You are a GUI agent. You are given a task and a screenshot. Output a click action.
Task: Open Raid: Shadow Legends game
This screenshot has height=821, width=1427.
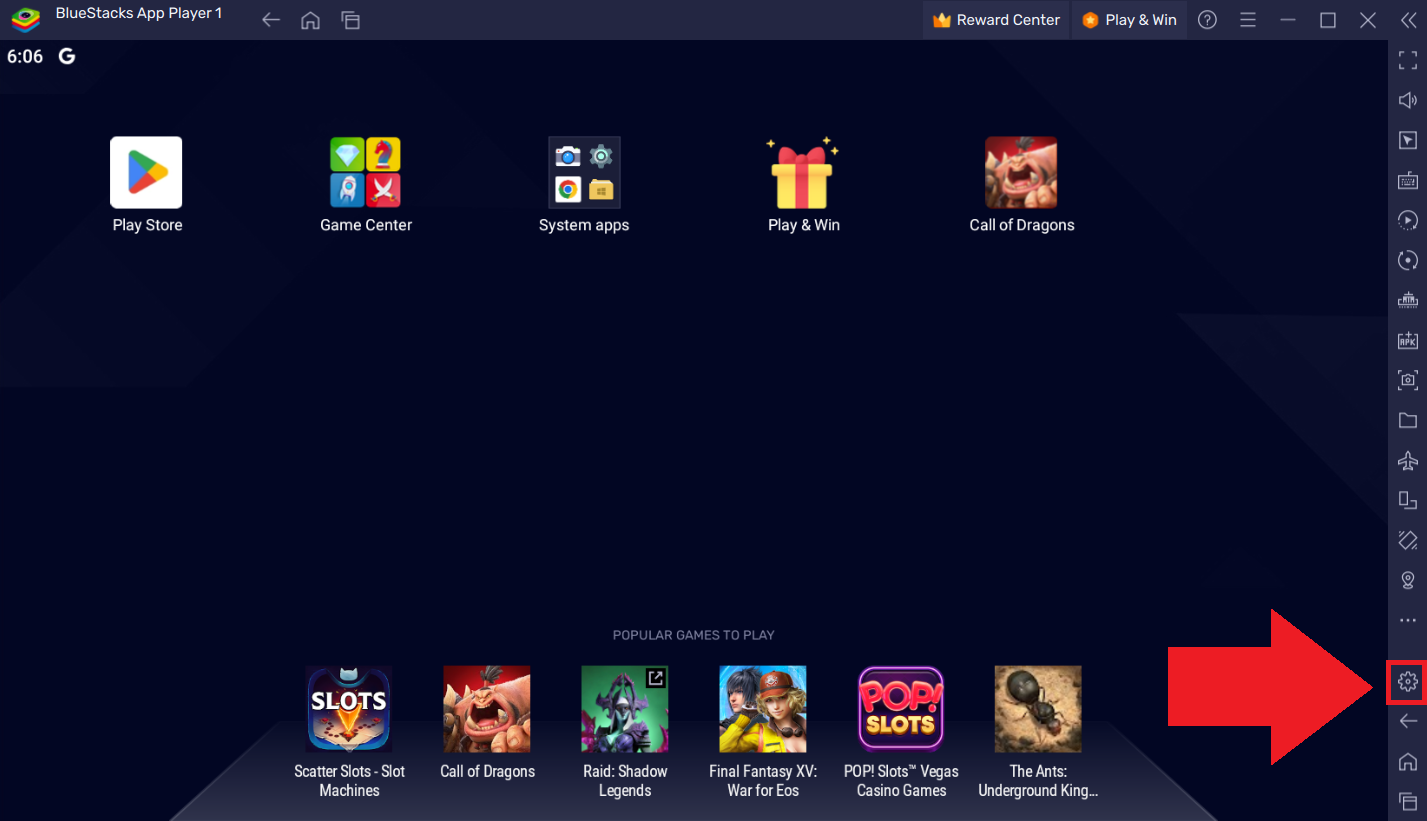point(625,709)
